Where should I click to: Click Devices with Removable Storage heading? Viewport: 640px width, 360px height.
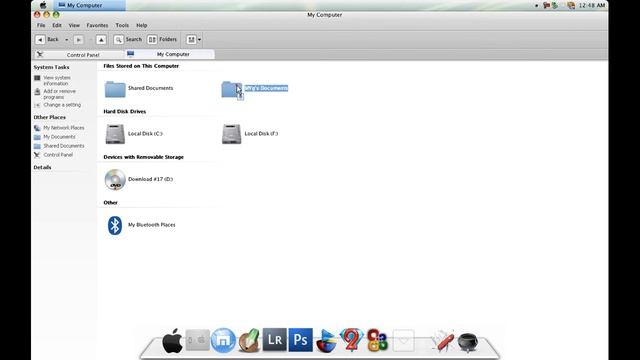click(143, 157)
